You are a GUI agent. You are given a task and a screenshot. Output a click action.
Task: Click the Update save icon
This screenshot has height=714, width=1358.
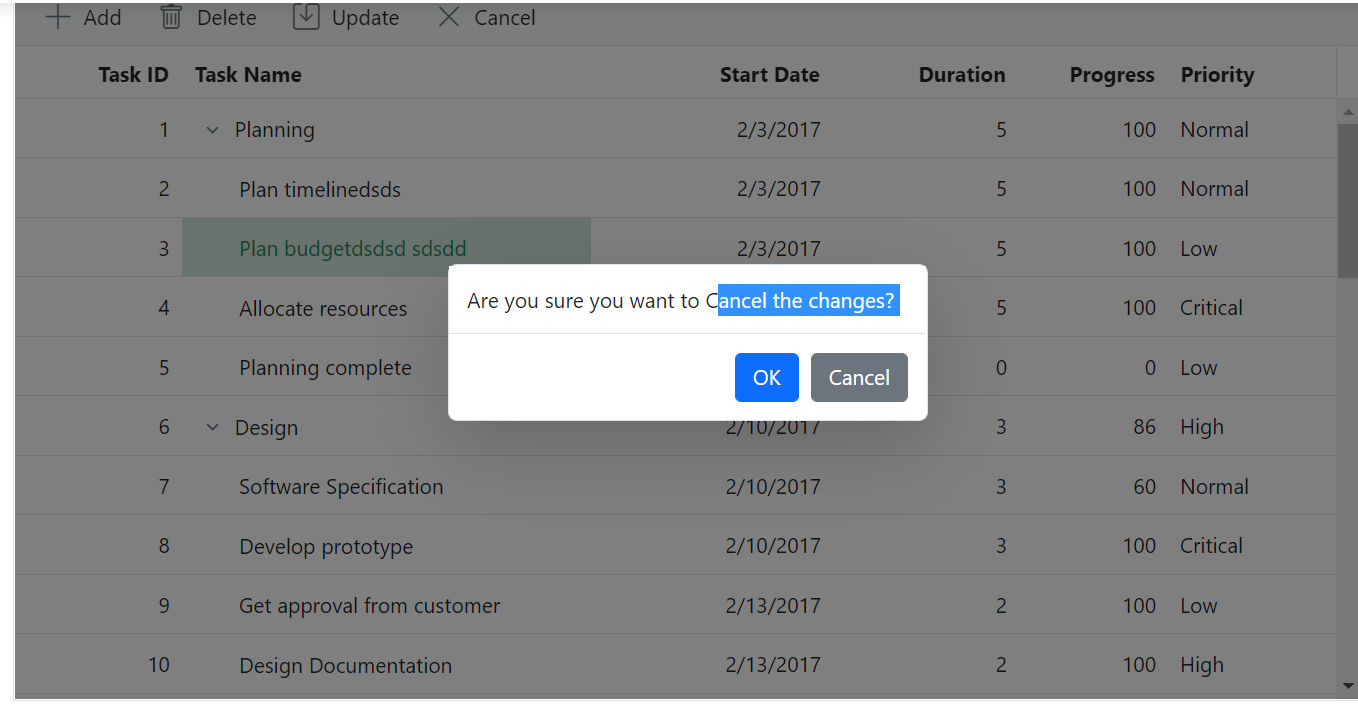pos(306,17)
